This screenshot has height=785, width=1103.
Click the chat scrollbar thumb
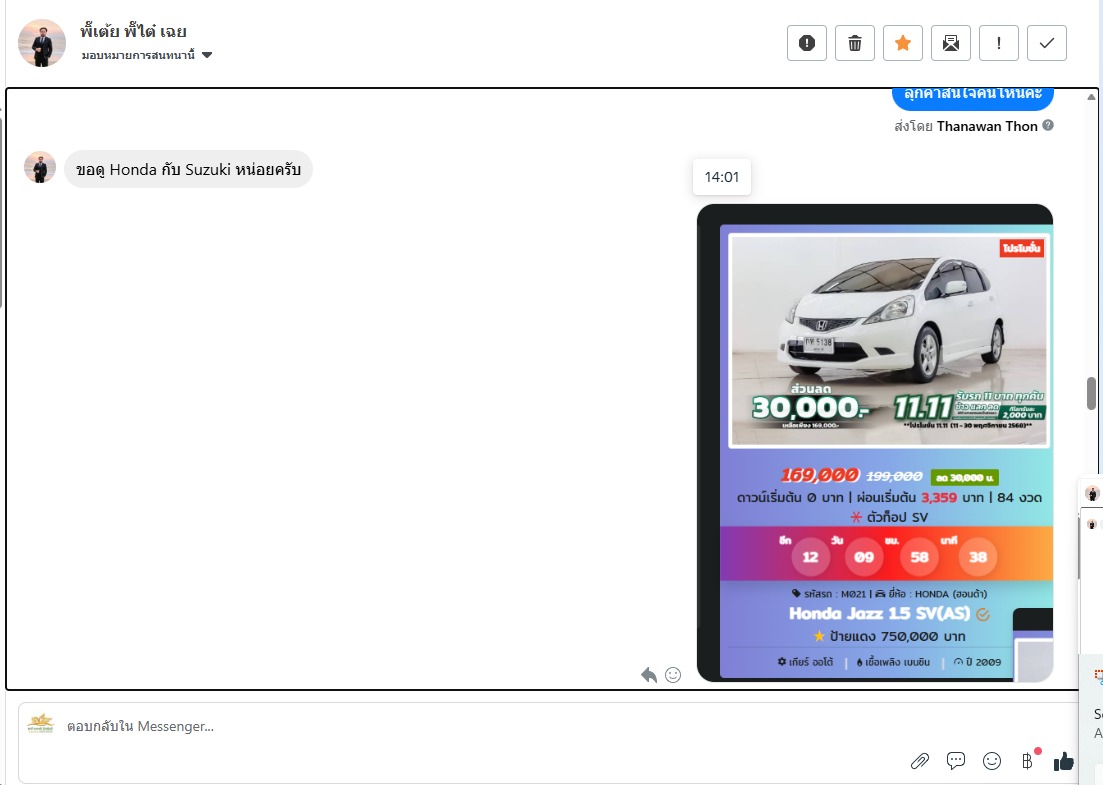coord(1091,393)
